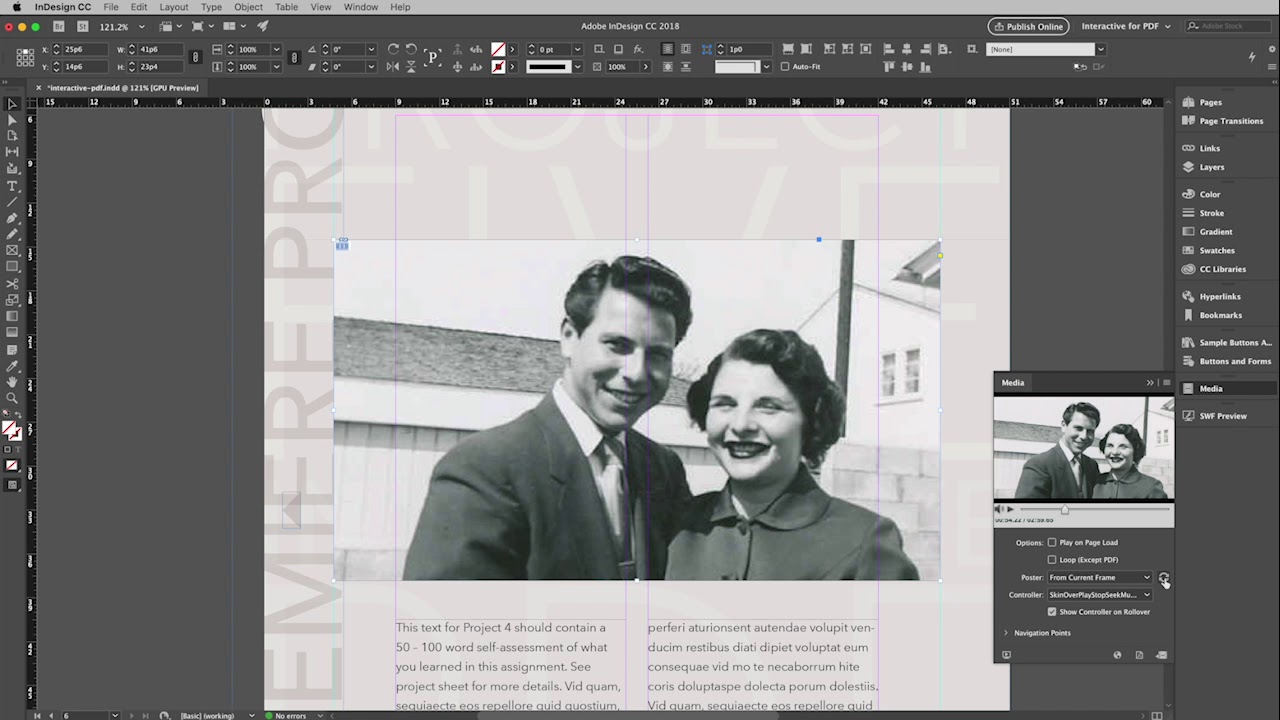The width and height of the screenshot is (1280, 720).
Task: Click place video from URL icon
Action: point(1117,655)
